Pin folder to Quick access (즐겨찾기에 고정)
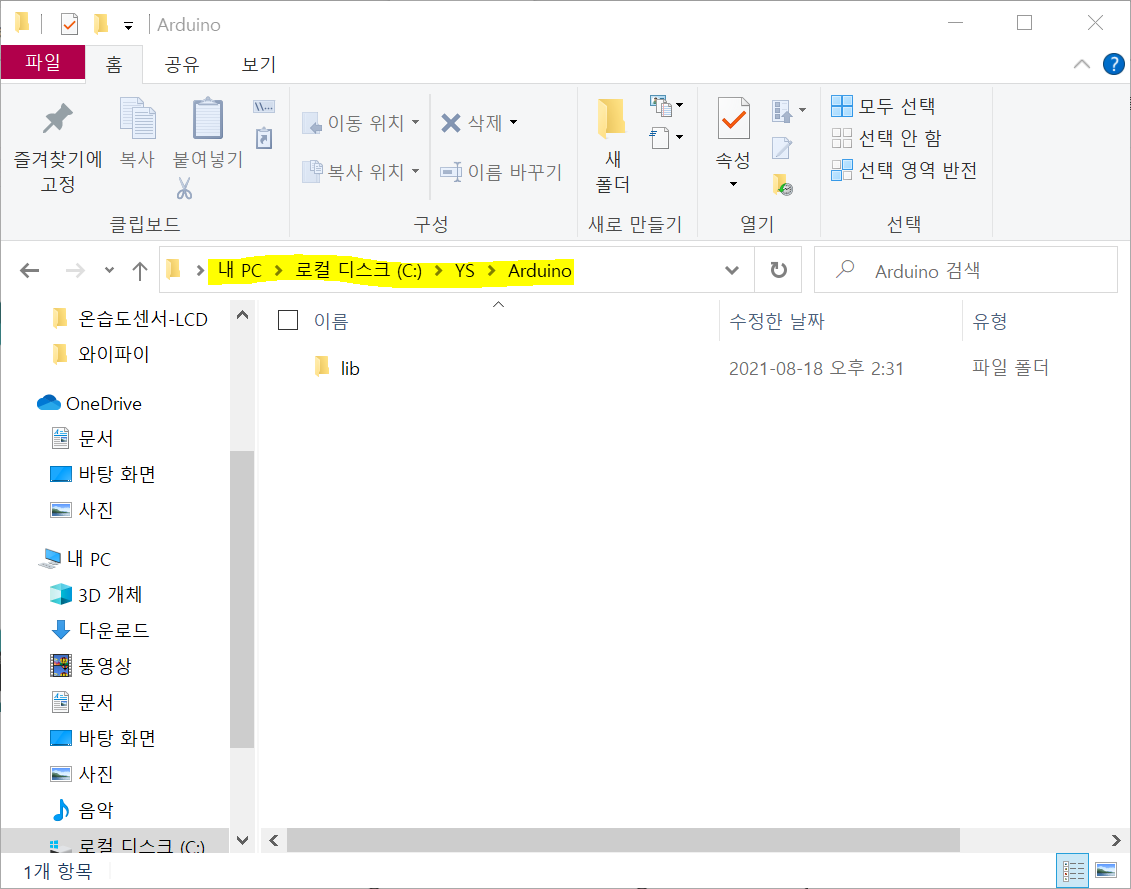 tap(58, 147)
